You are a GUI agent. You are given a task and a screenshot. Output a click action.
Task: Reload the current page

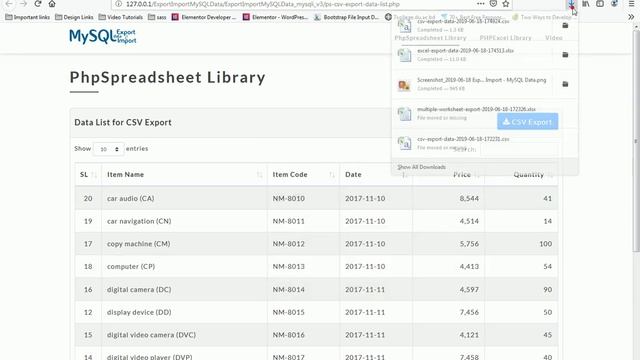click(38, 4)
